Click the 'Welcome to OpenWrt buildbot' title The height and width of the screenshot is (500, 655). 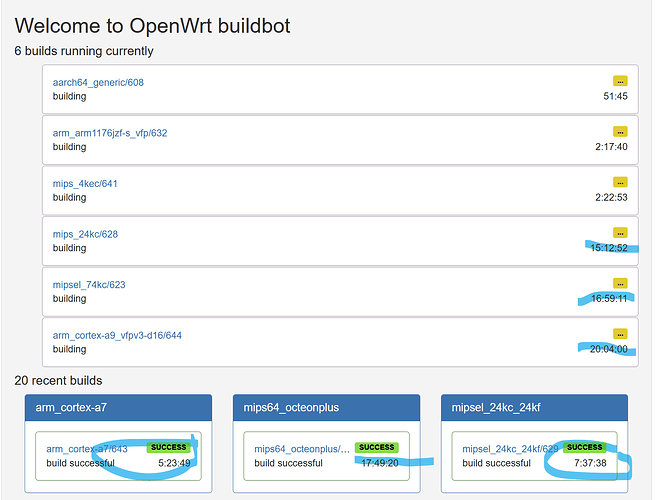pyautogui.click(x=152, y=26)
